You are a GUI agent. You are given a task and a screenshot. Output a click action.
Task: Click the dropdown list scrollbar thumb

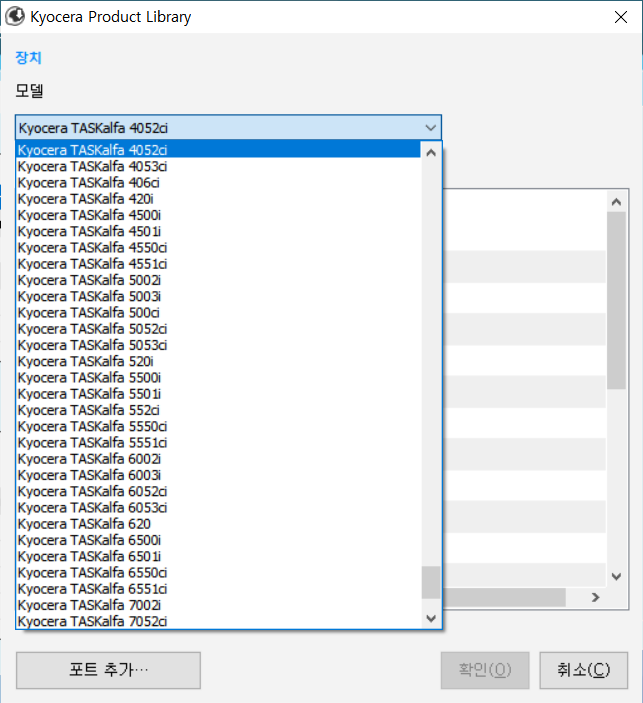(x=431, y=582)
